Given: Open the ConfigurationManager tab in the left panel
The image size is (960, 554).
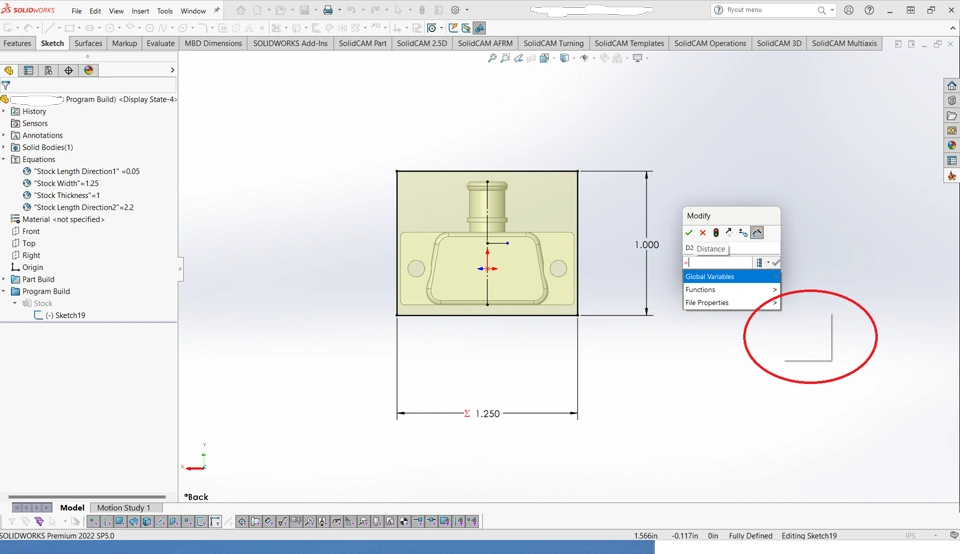Looking at the screenshot, I should (x=48, y=70).
